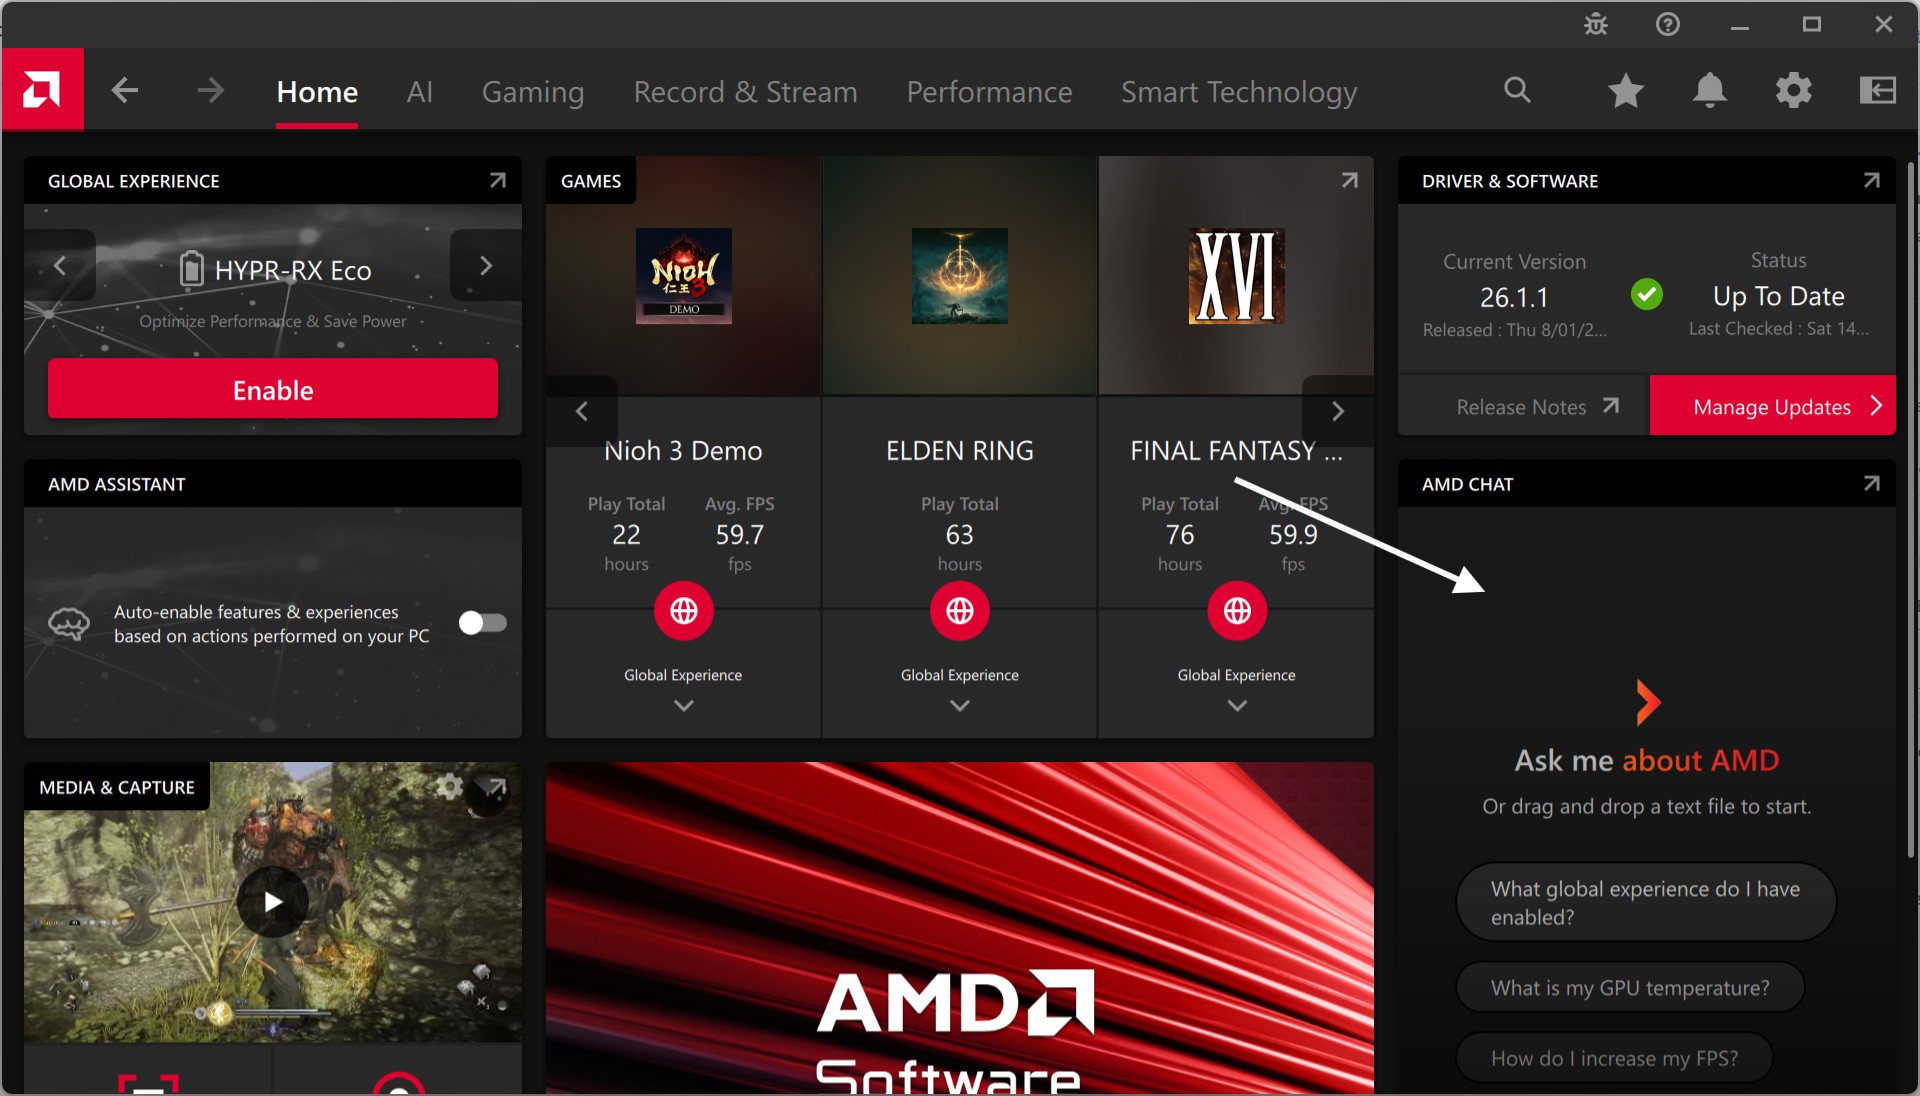The height and width of the screenshot is (1096, 1920).
Task: Play the captured gameplay video
Action: pyautogui.click(x=272, y=902)
